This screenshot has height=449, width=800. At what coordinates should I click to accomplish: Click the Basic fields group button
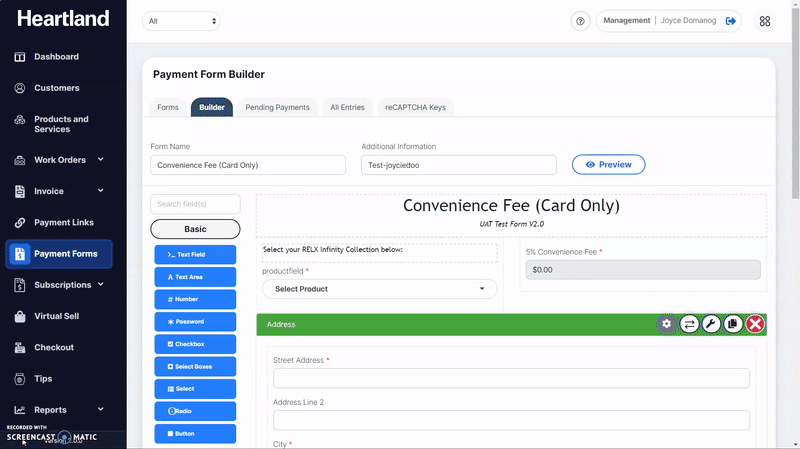(x=195, y=229)
